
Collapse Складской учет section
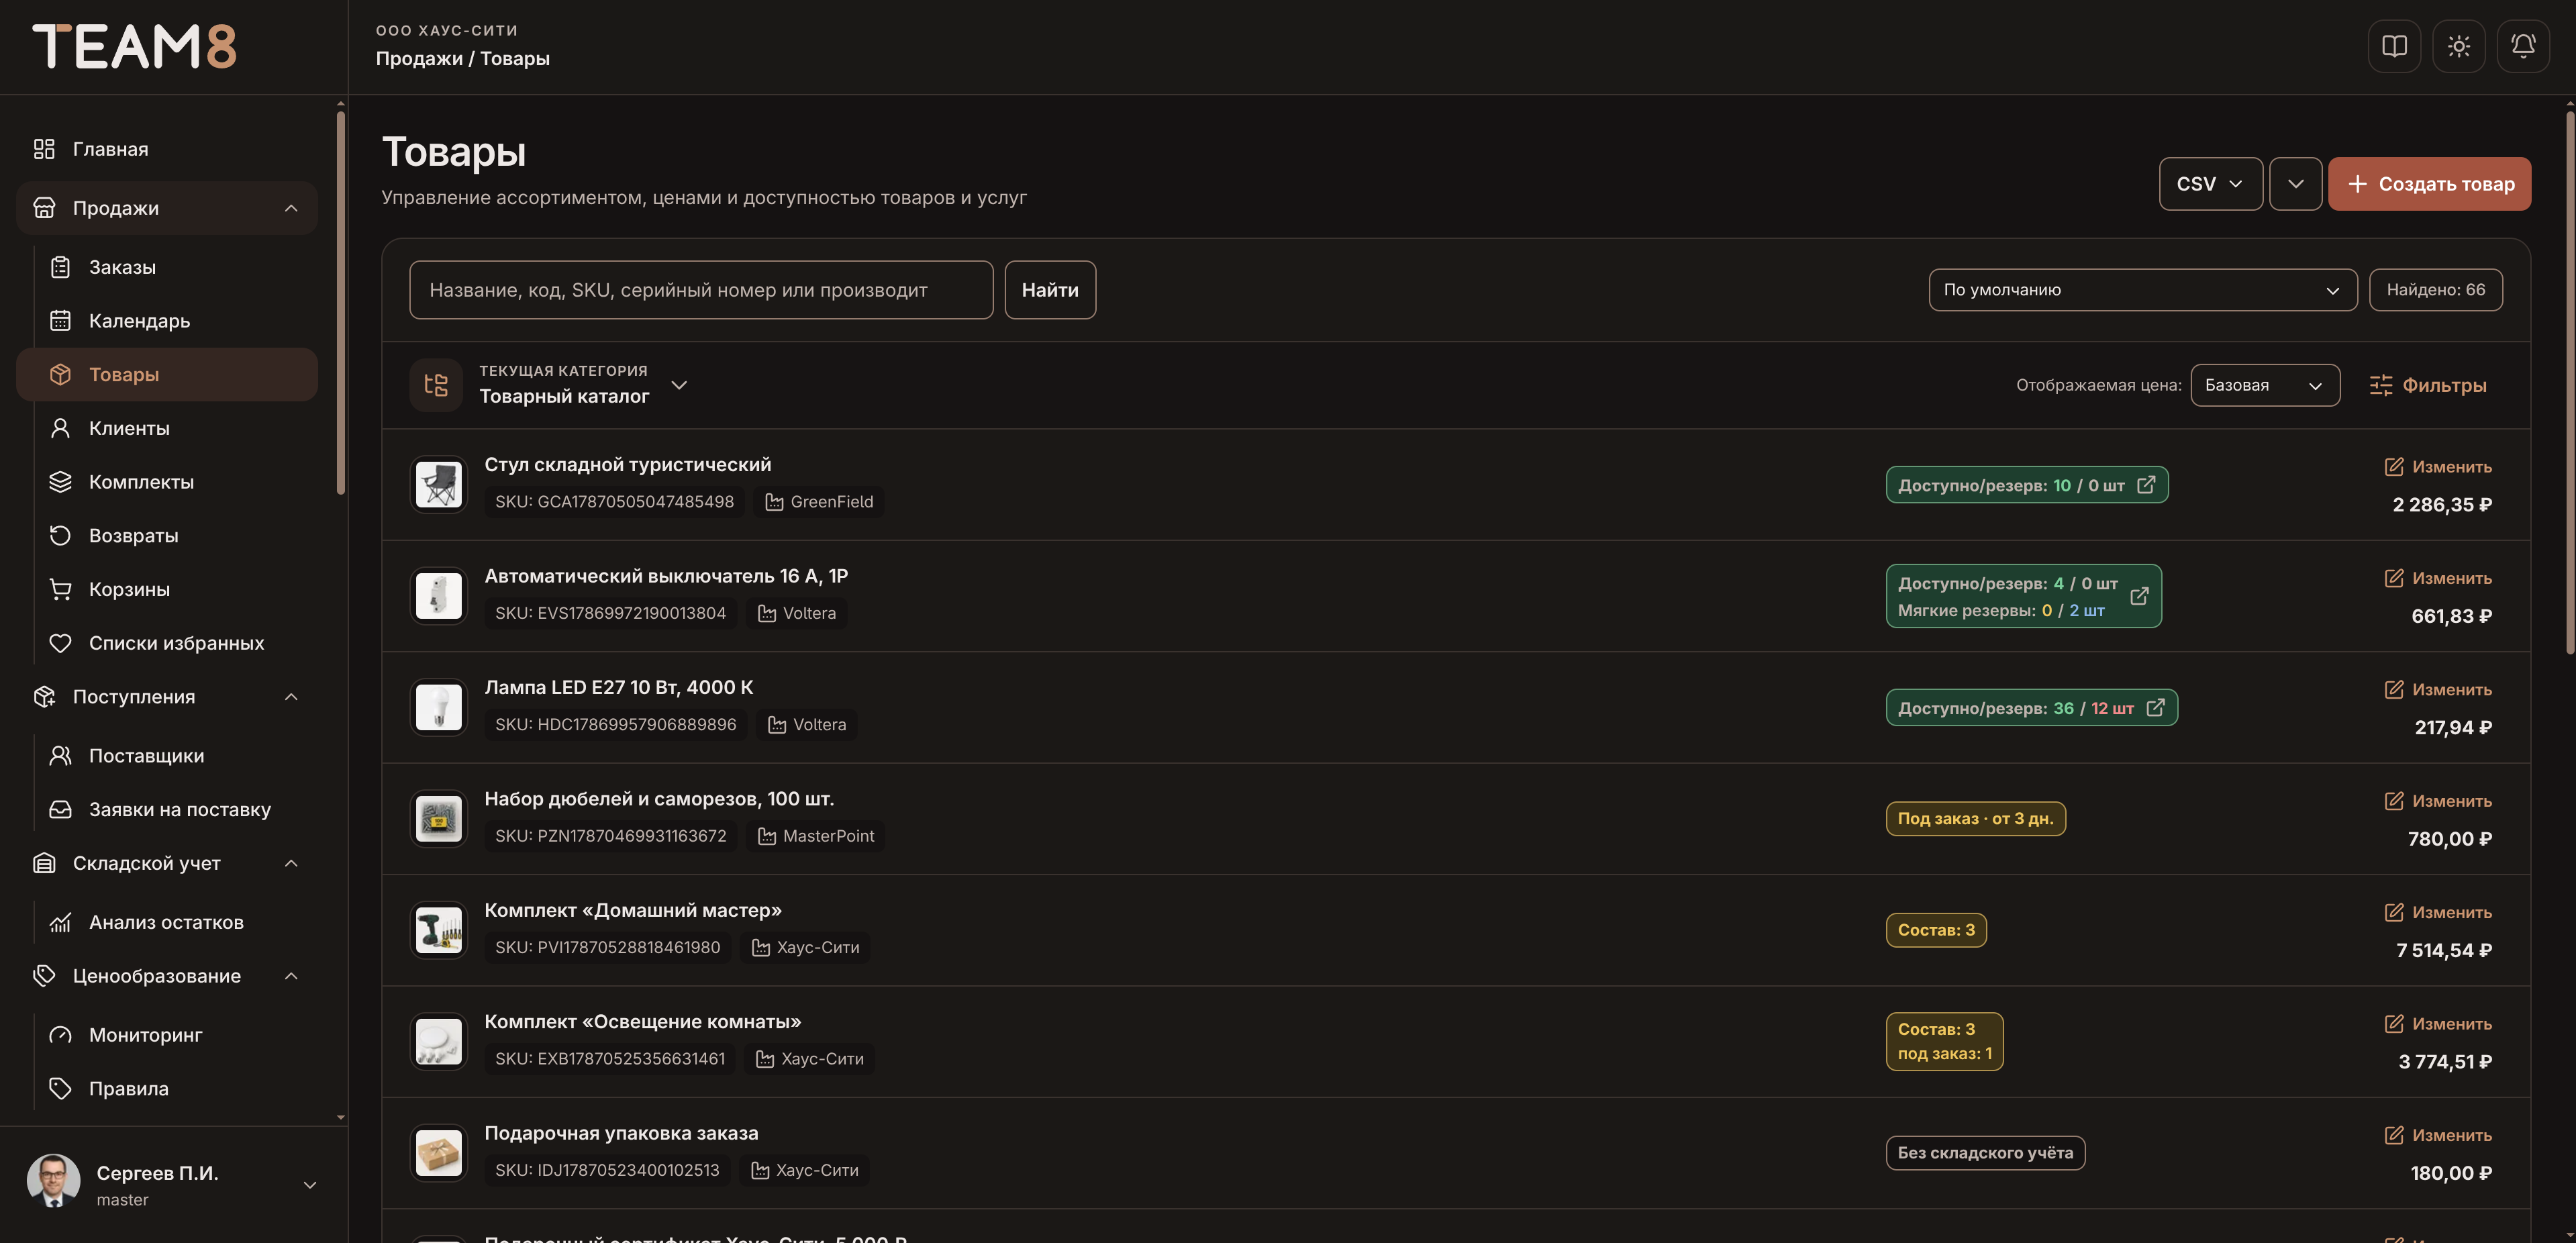[x=291, y=863]
